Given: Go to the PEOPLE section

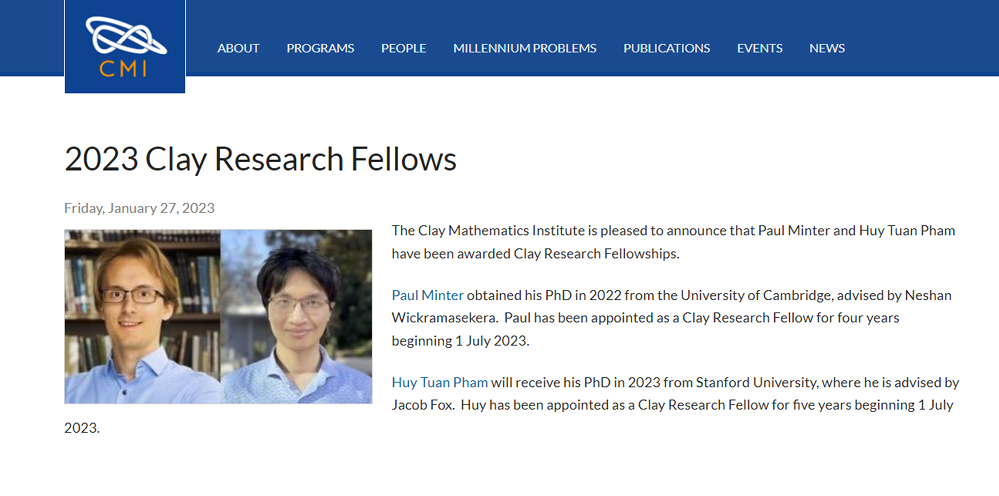Looking at the screenshot, I should (x=404, y=48).
